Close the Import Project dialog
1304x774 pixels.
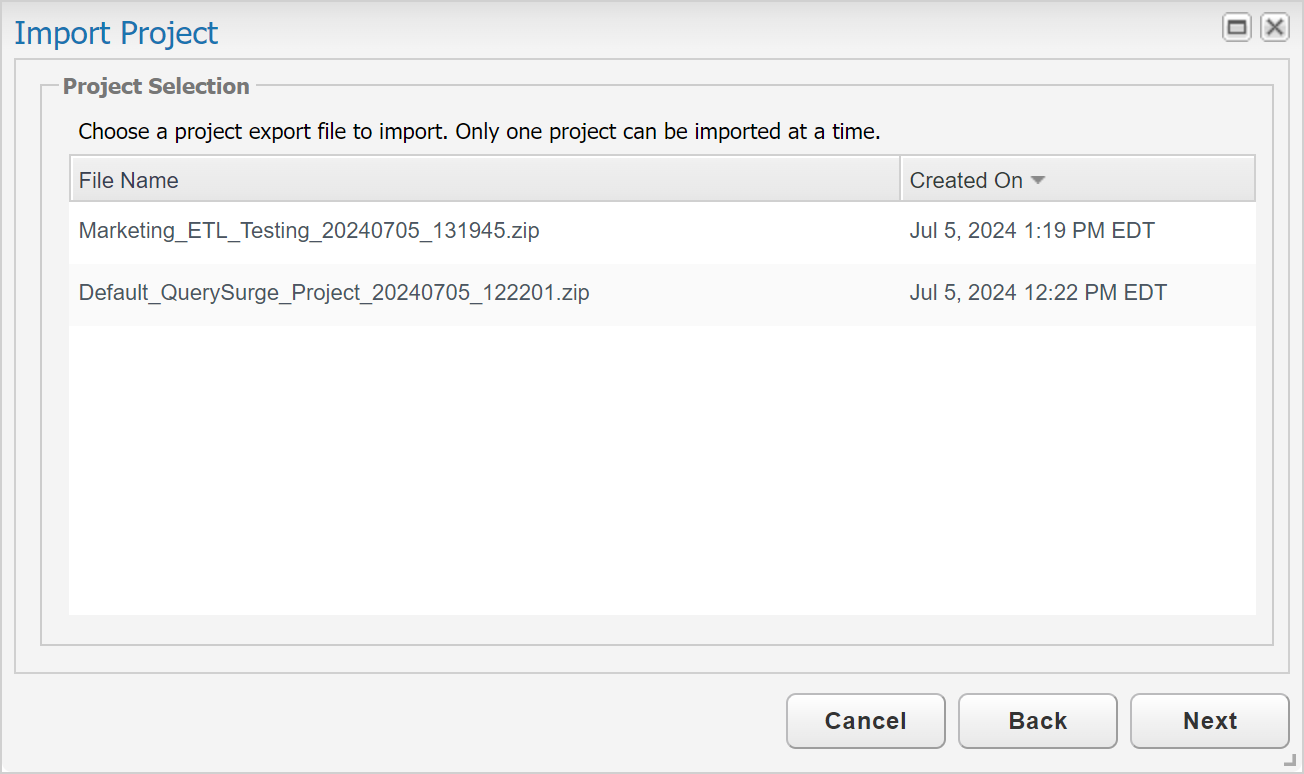click(x=1274, y=28)
